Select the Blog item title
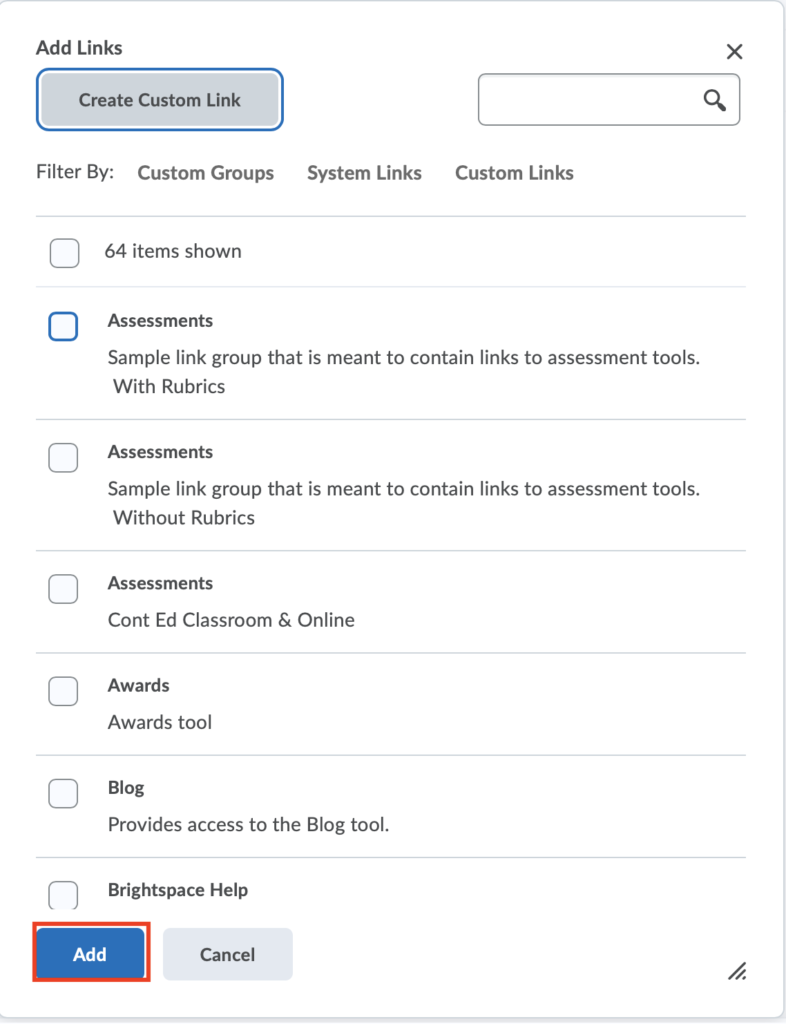The width and height of the screenshot is (786, 1024). pos(126,788)
